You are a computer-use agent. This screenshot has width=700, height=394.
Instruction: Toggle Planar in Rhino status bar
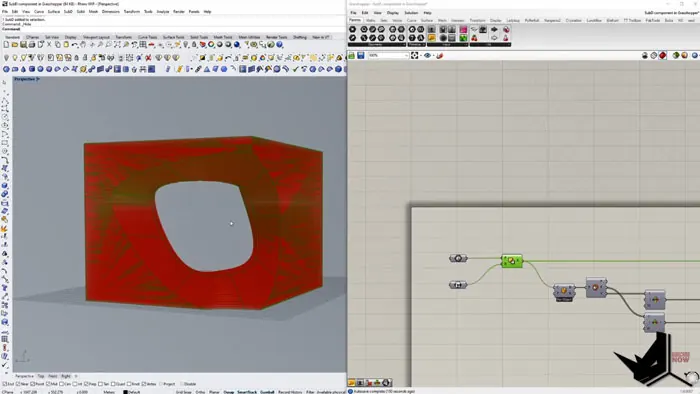click(x=214, y=392)
